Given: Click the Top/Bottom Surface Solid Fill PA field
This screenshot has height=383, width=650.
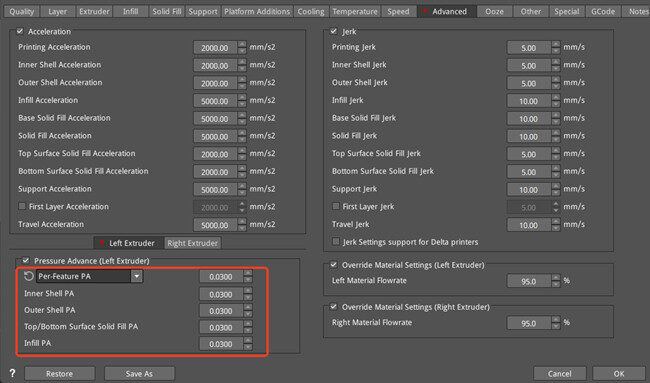Looking at the screenshot, I should tap(221, 327).
